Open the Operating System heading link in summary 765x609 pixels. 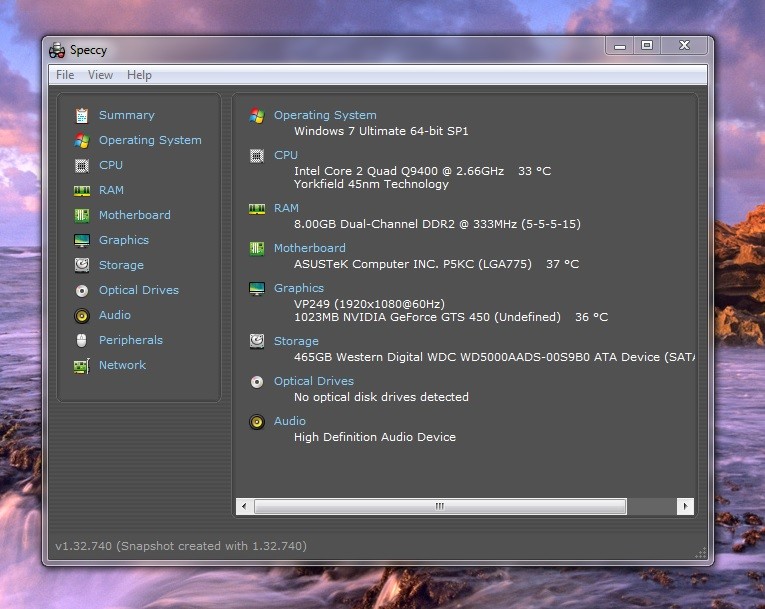(x=325, y=115)
